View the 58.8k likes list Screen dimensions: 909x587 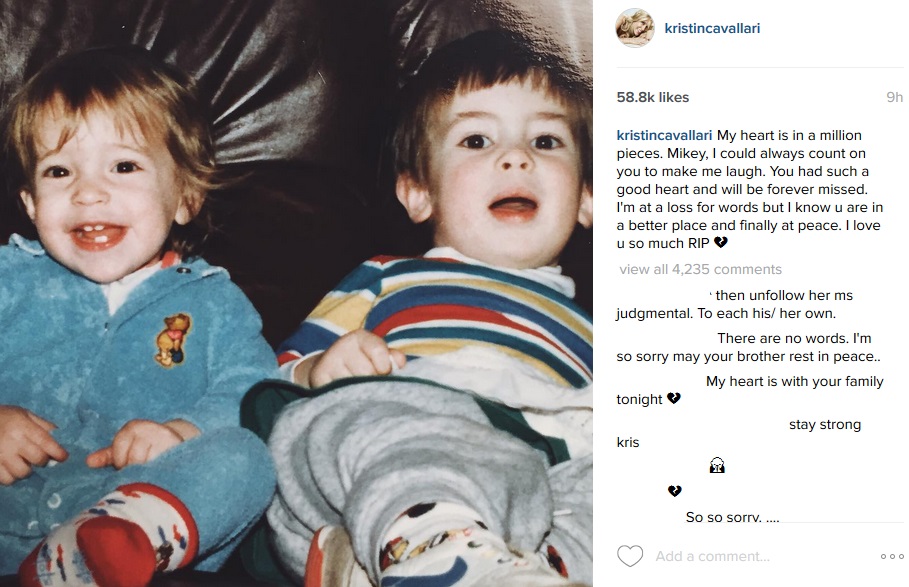(653, 97)
